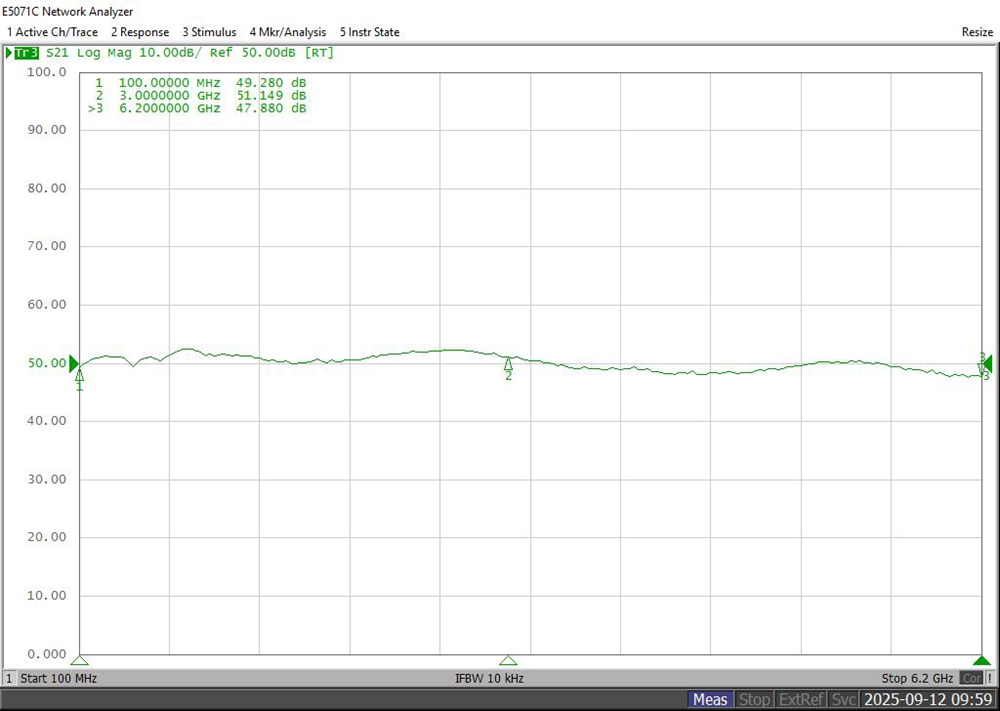
Task: Select marker 2 triangle on the trace
Action: point(508,364)
